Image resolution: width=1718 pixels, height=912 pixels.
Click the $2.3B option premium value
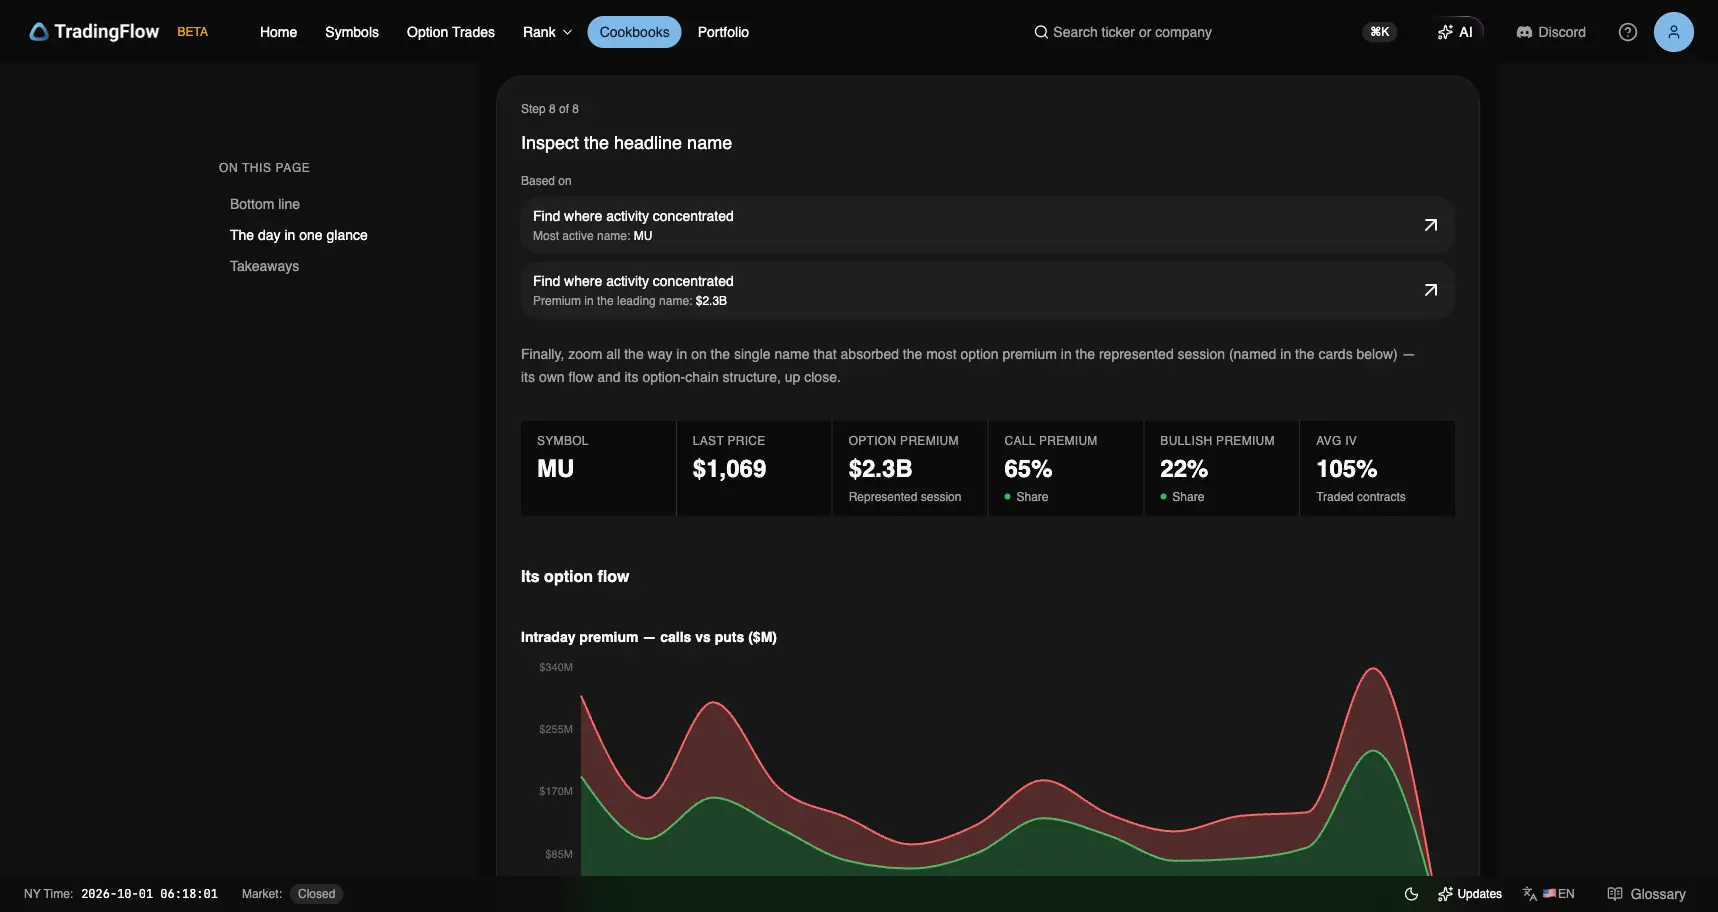(x=880, y=469)
